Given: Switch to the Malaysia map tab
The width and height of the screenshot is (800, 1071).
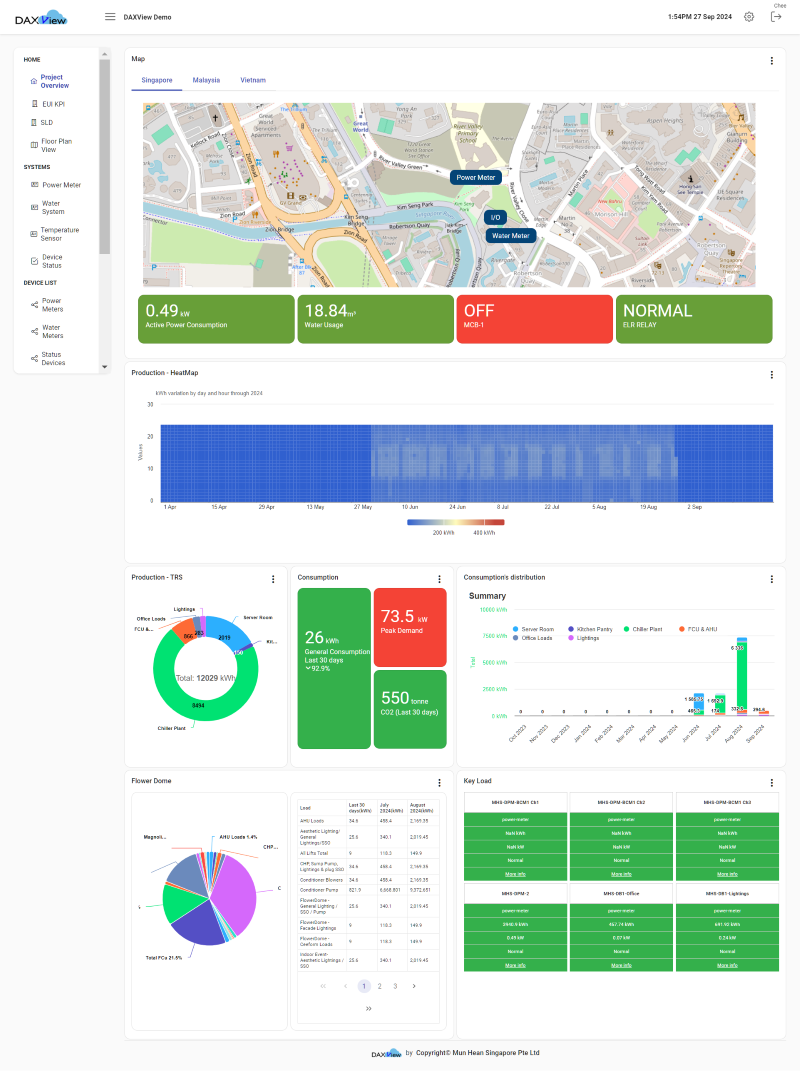Looking at the screenshot, I should click(x=207, y=79).
